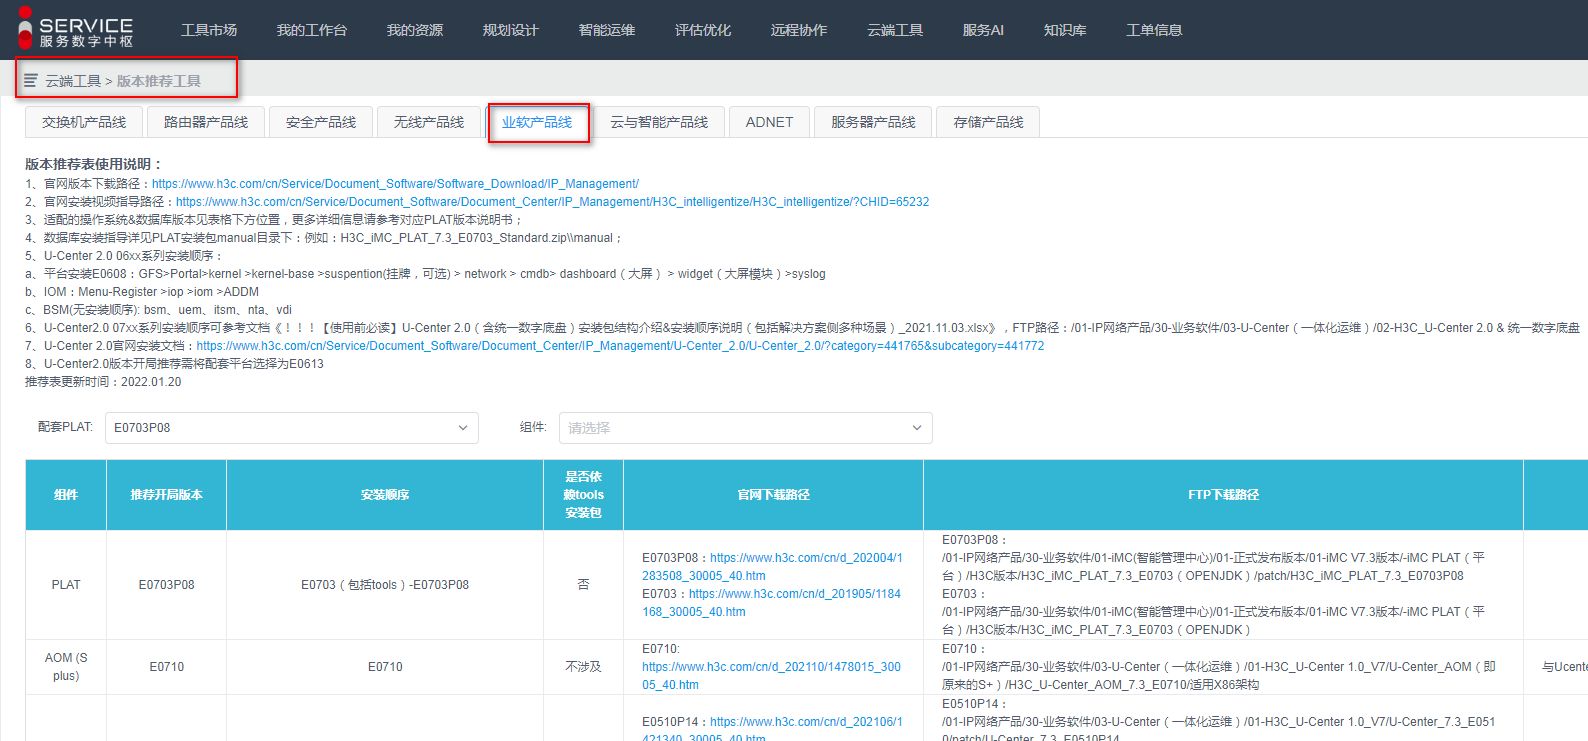Go to 我的资源 in navigation bar

click(415, 30)
